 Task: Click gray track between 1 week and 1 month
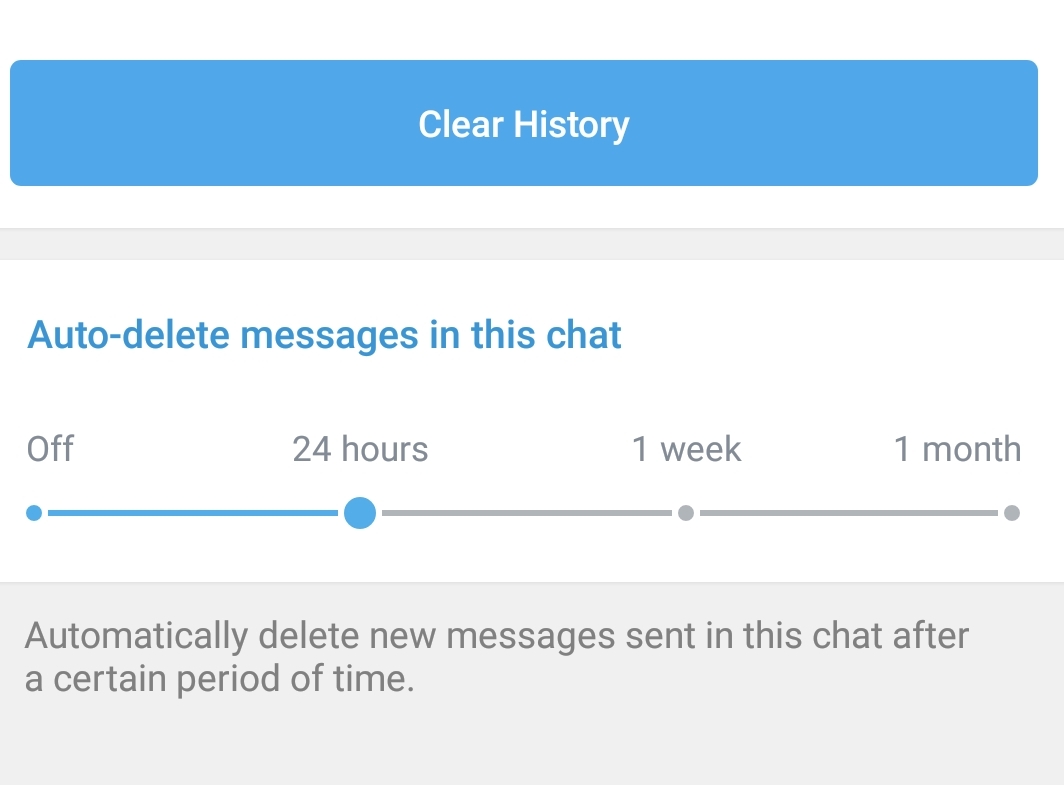pos(848,513)
